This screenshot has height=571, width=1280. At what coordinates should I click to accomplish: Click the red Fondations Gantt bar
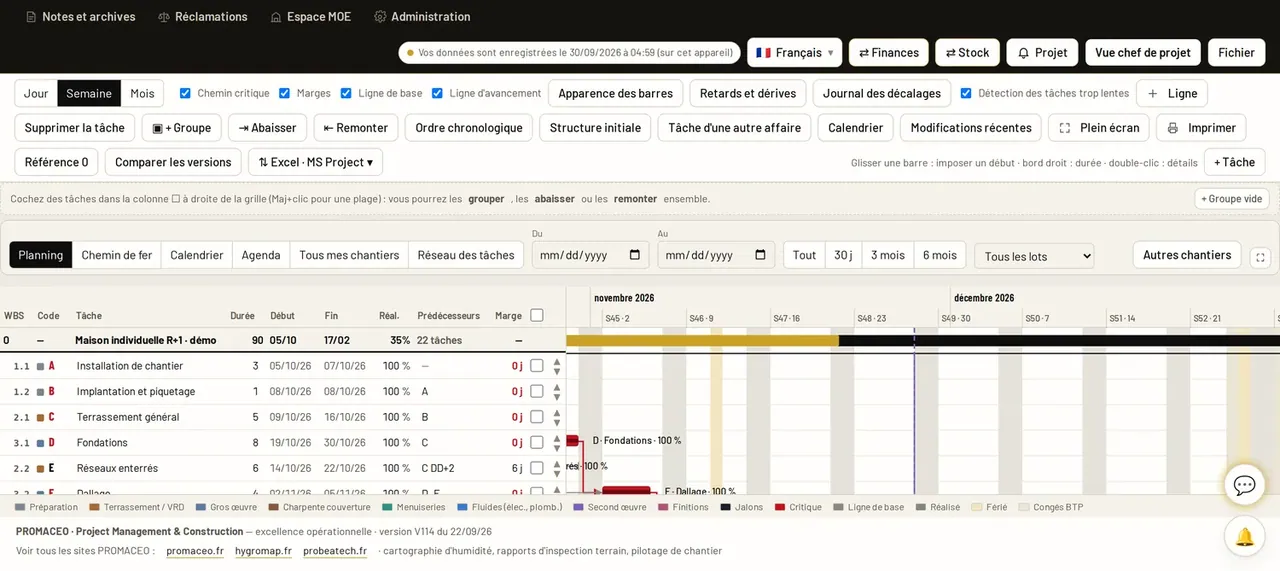(x=572, y=441)
